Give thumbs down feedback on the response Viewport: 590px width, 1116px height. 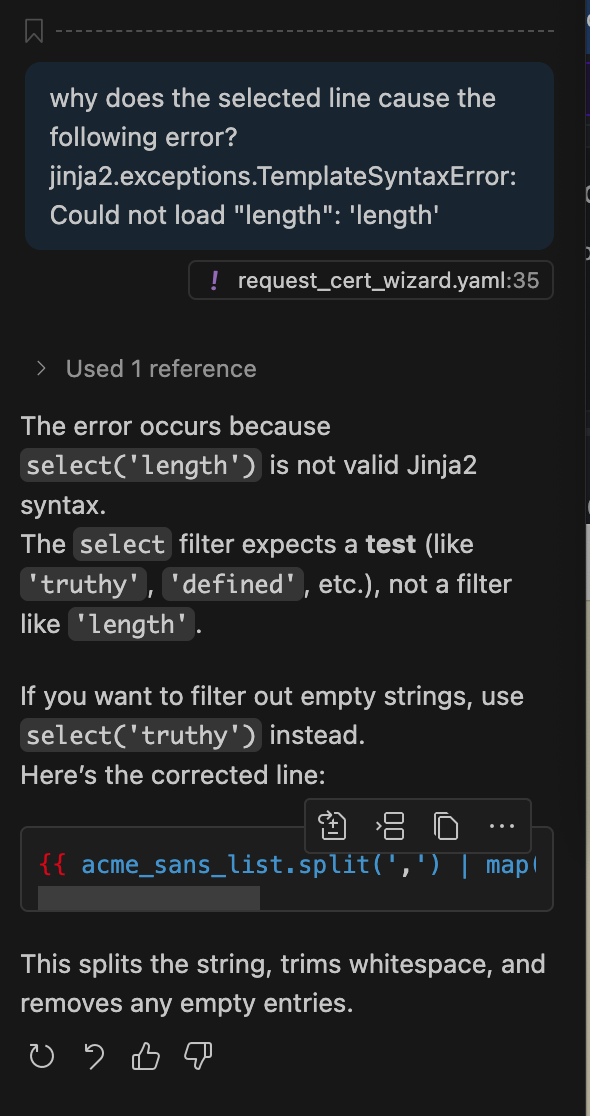[197, 1056]
